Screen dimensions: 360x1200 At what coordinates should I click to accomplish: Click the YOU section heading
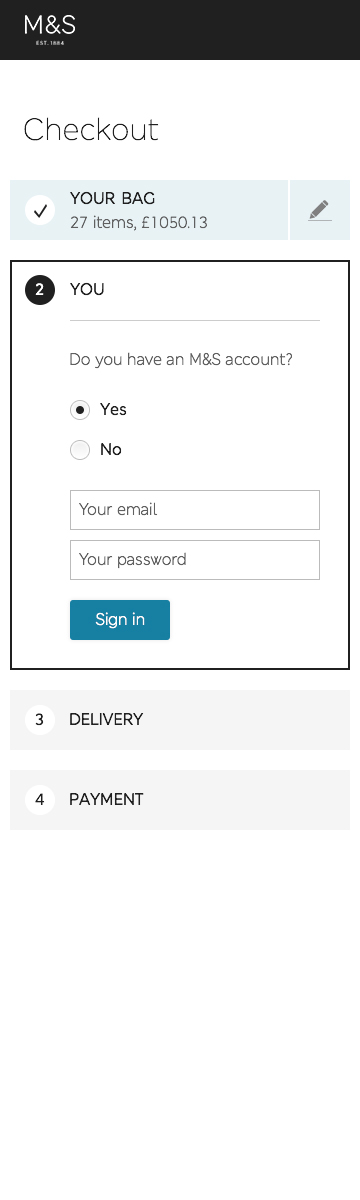click(x=87, y=290)
